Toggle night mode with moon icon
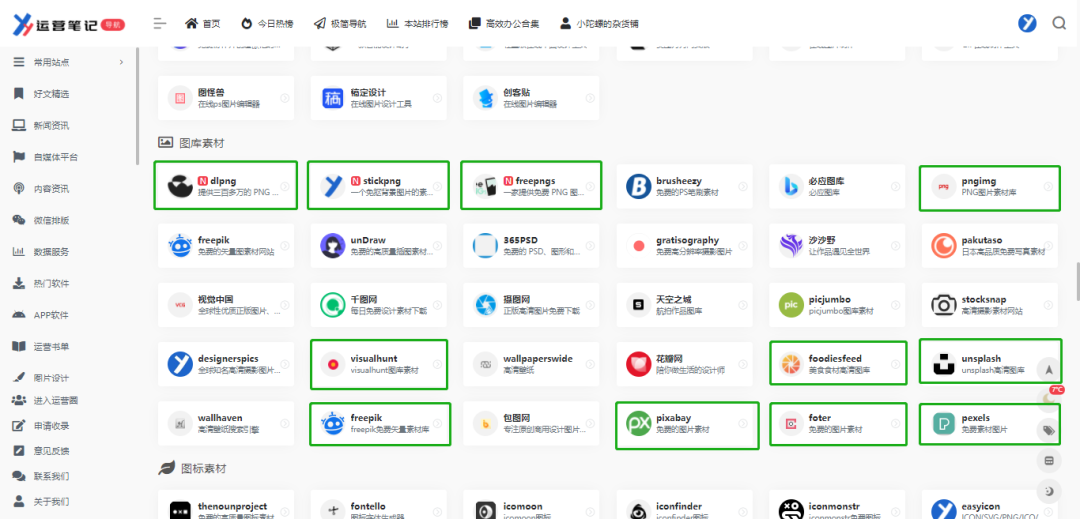The height and width of the screenshot is (519, 1080). point(1049,491)
